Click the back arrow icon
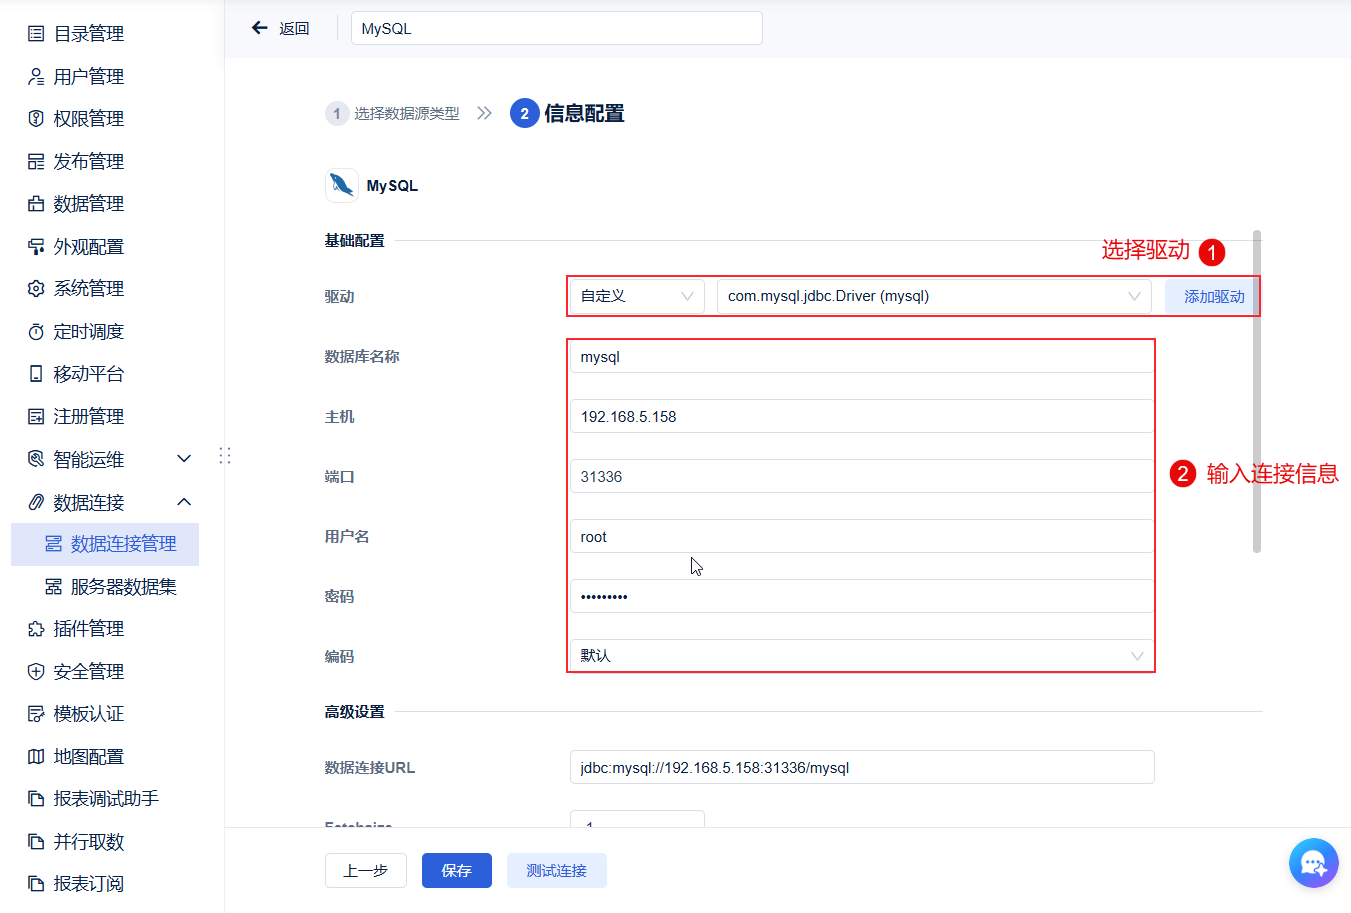The height and width of the screenshot is (913, 1351). click(x=260, y=28)
